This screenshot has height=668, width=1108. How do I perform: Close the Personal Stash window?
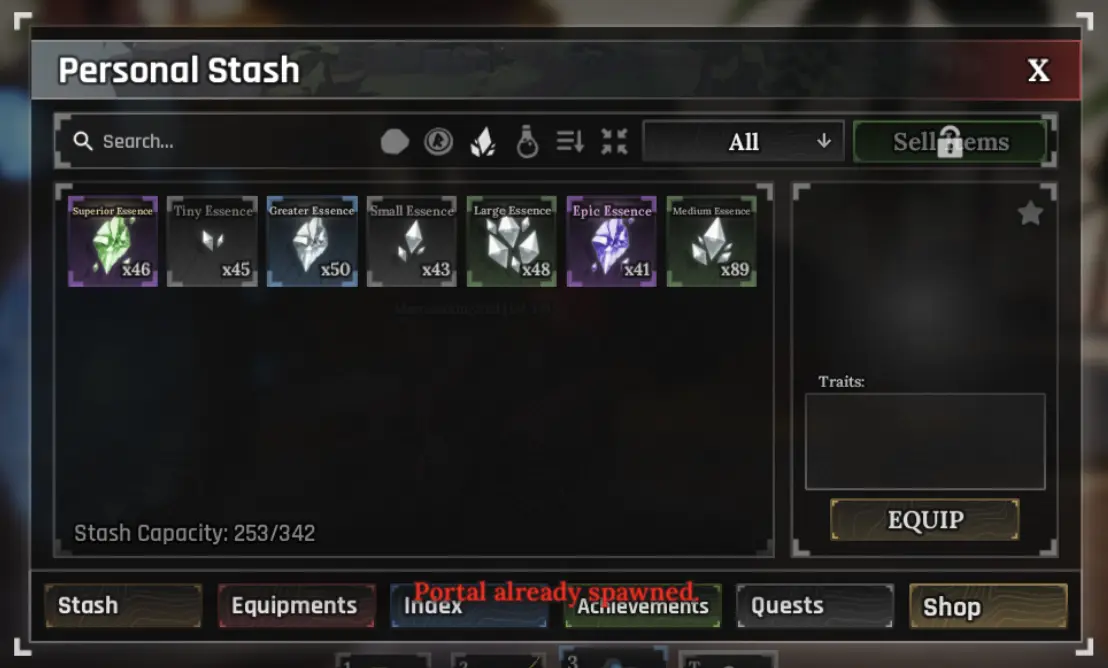[x=1038, y=70]
